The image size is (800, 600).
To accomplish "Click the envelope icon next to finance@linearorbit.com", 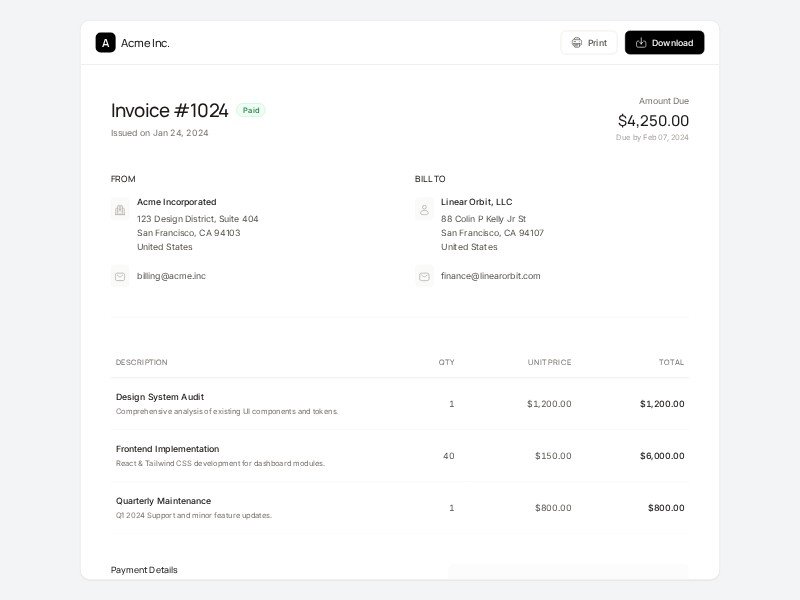I will tap(424, 275).
